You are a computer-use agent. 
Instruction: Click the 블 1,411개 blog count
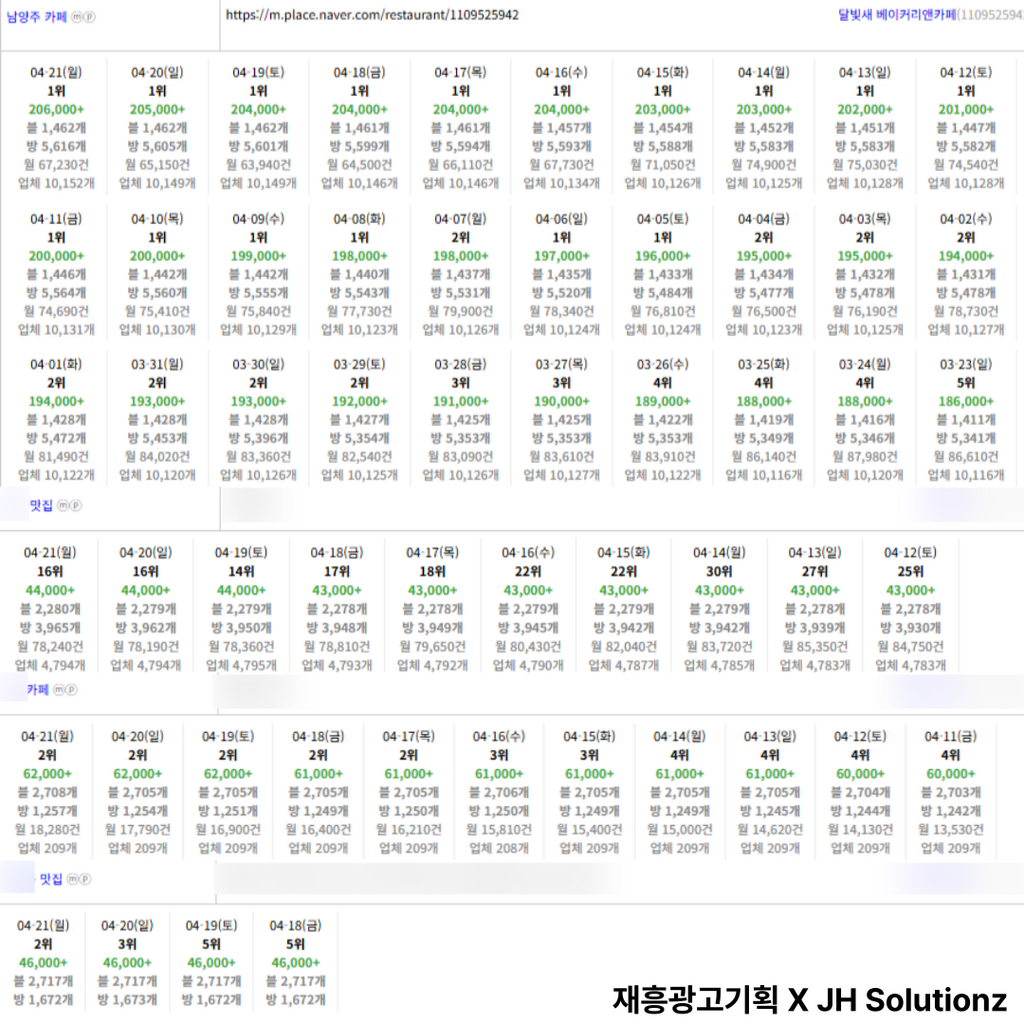click(x=966, y=420)
